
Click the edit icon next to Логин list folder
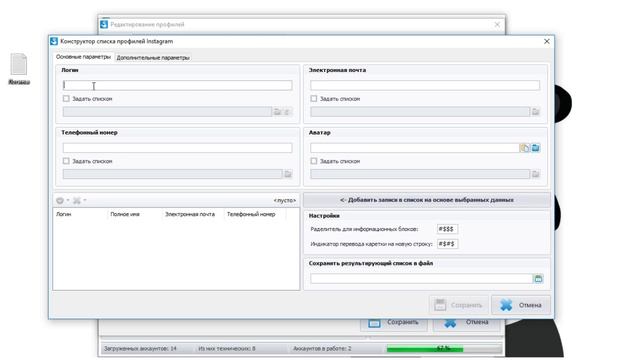(x=287, y=111)
